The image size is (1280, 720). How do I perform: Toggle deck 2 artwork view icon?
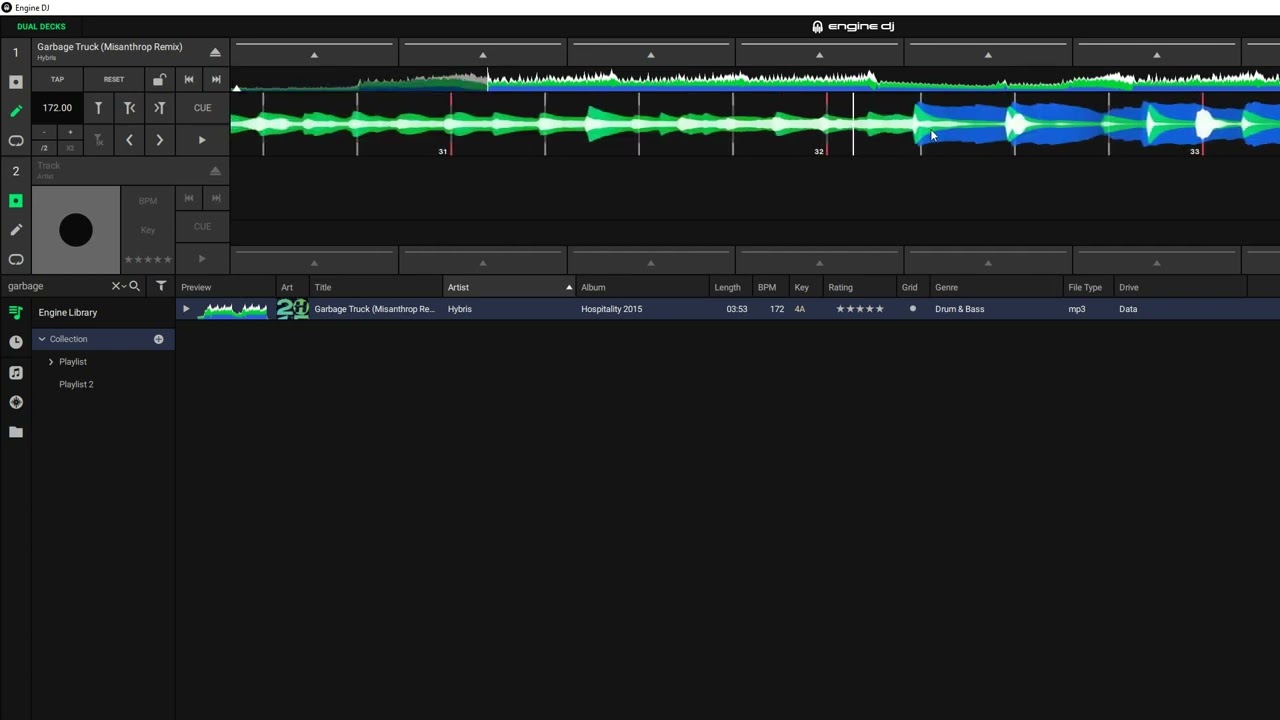[x=15, y=201]
